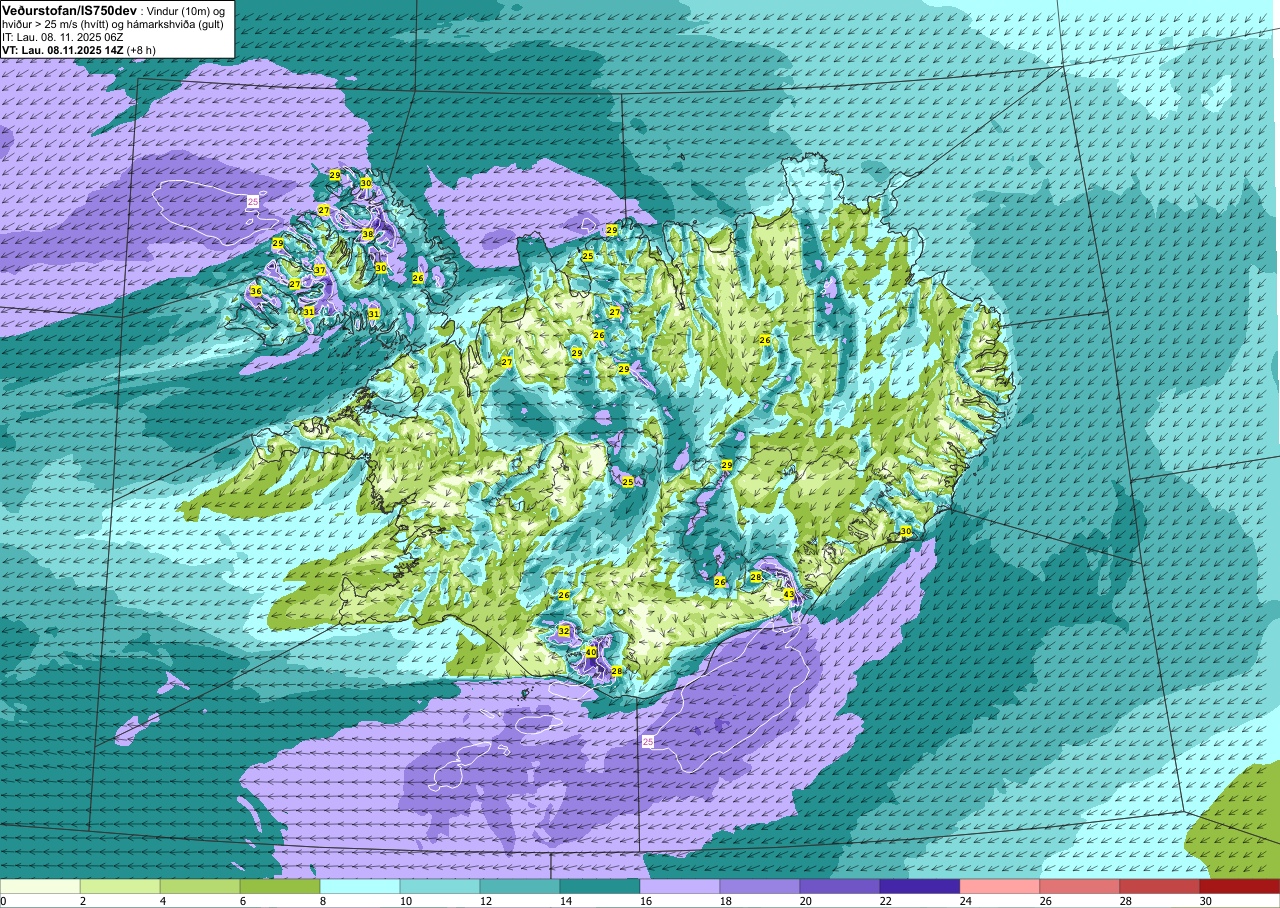The height and width of the screenshot is (908, 1280).
Task: Click the white 25 contour label west of Westfjords
Action: pyautogui.click(x=253, y=202)
